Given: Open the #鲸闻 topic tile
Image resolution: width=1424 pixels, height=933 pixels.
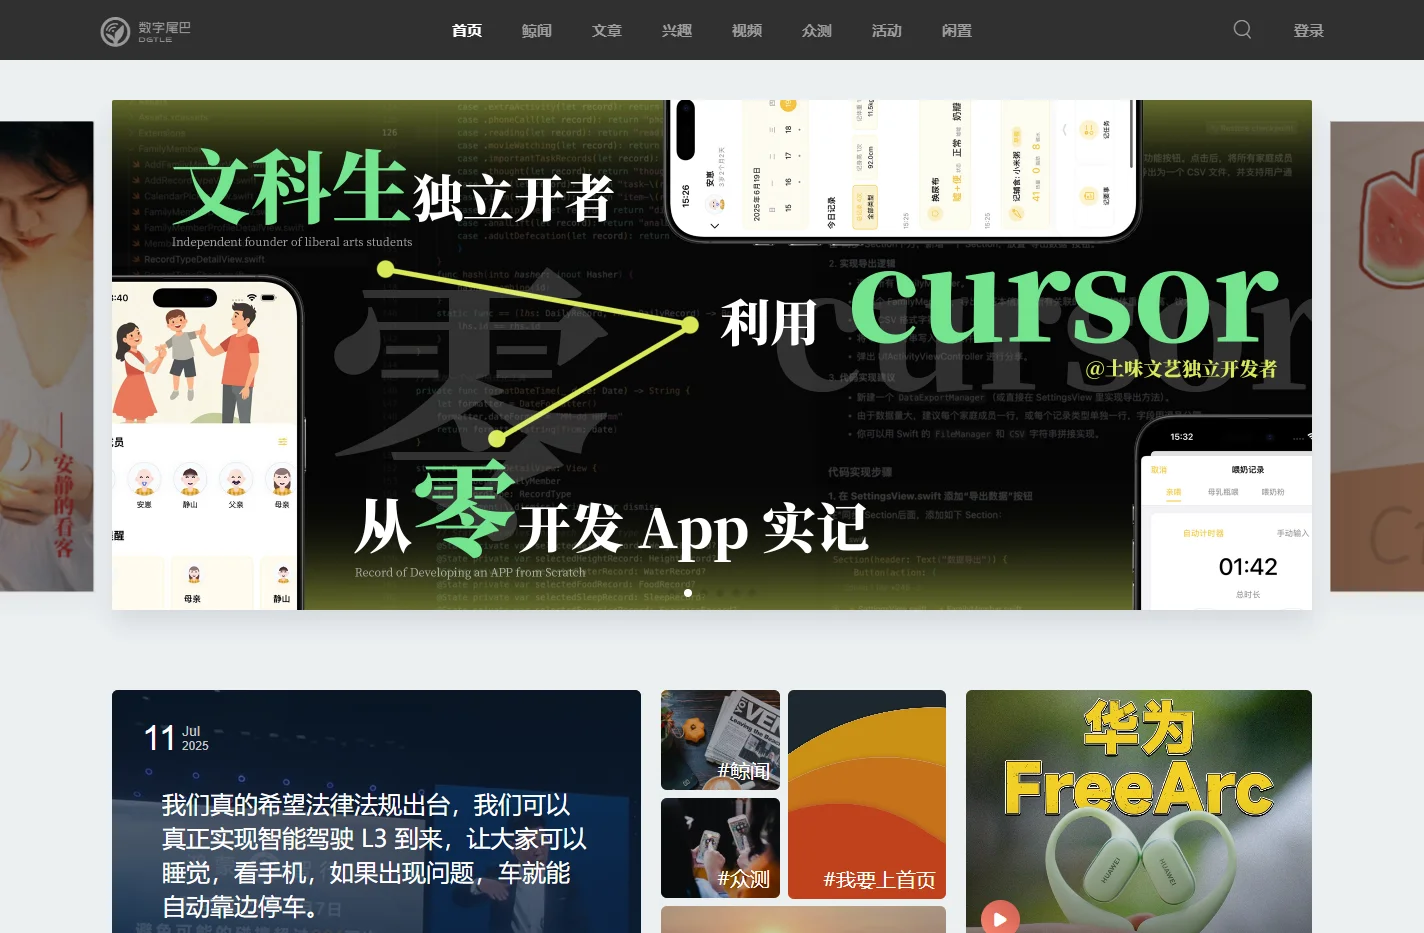Looking at the screenshot, I should pyautogui.click(x=720, y=740).
